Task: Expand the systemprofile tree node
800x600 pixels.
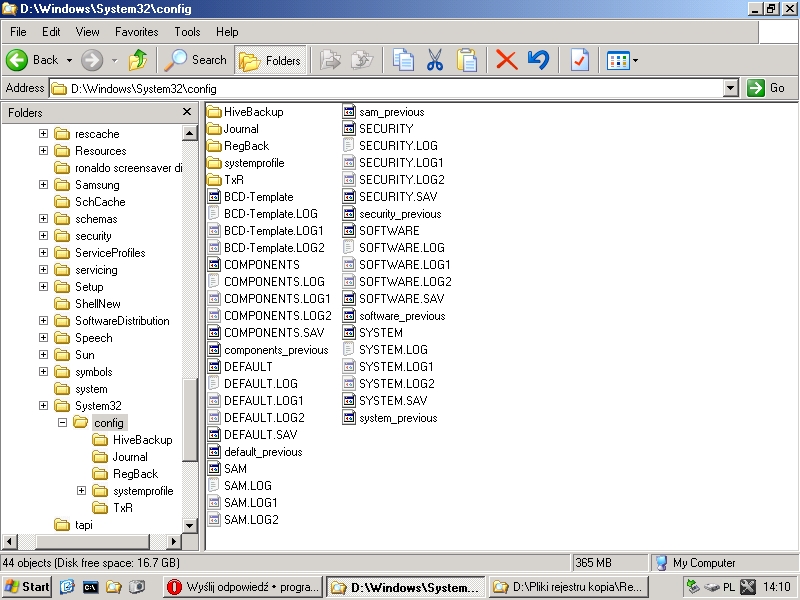Action: coord(81,491)
